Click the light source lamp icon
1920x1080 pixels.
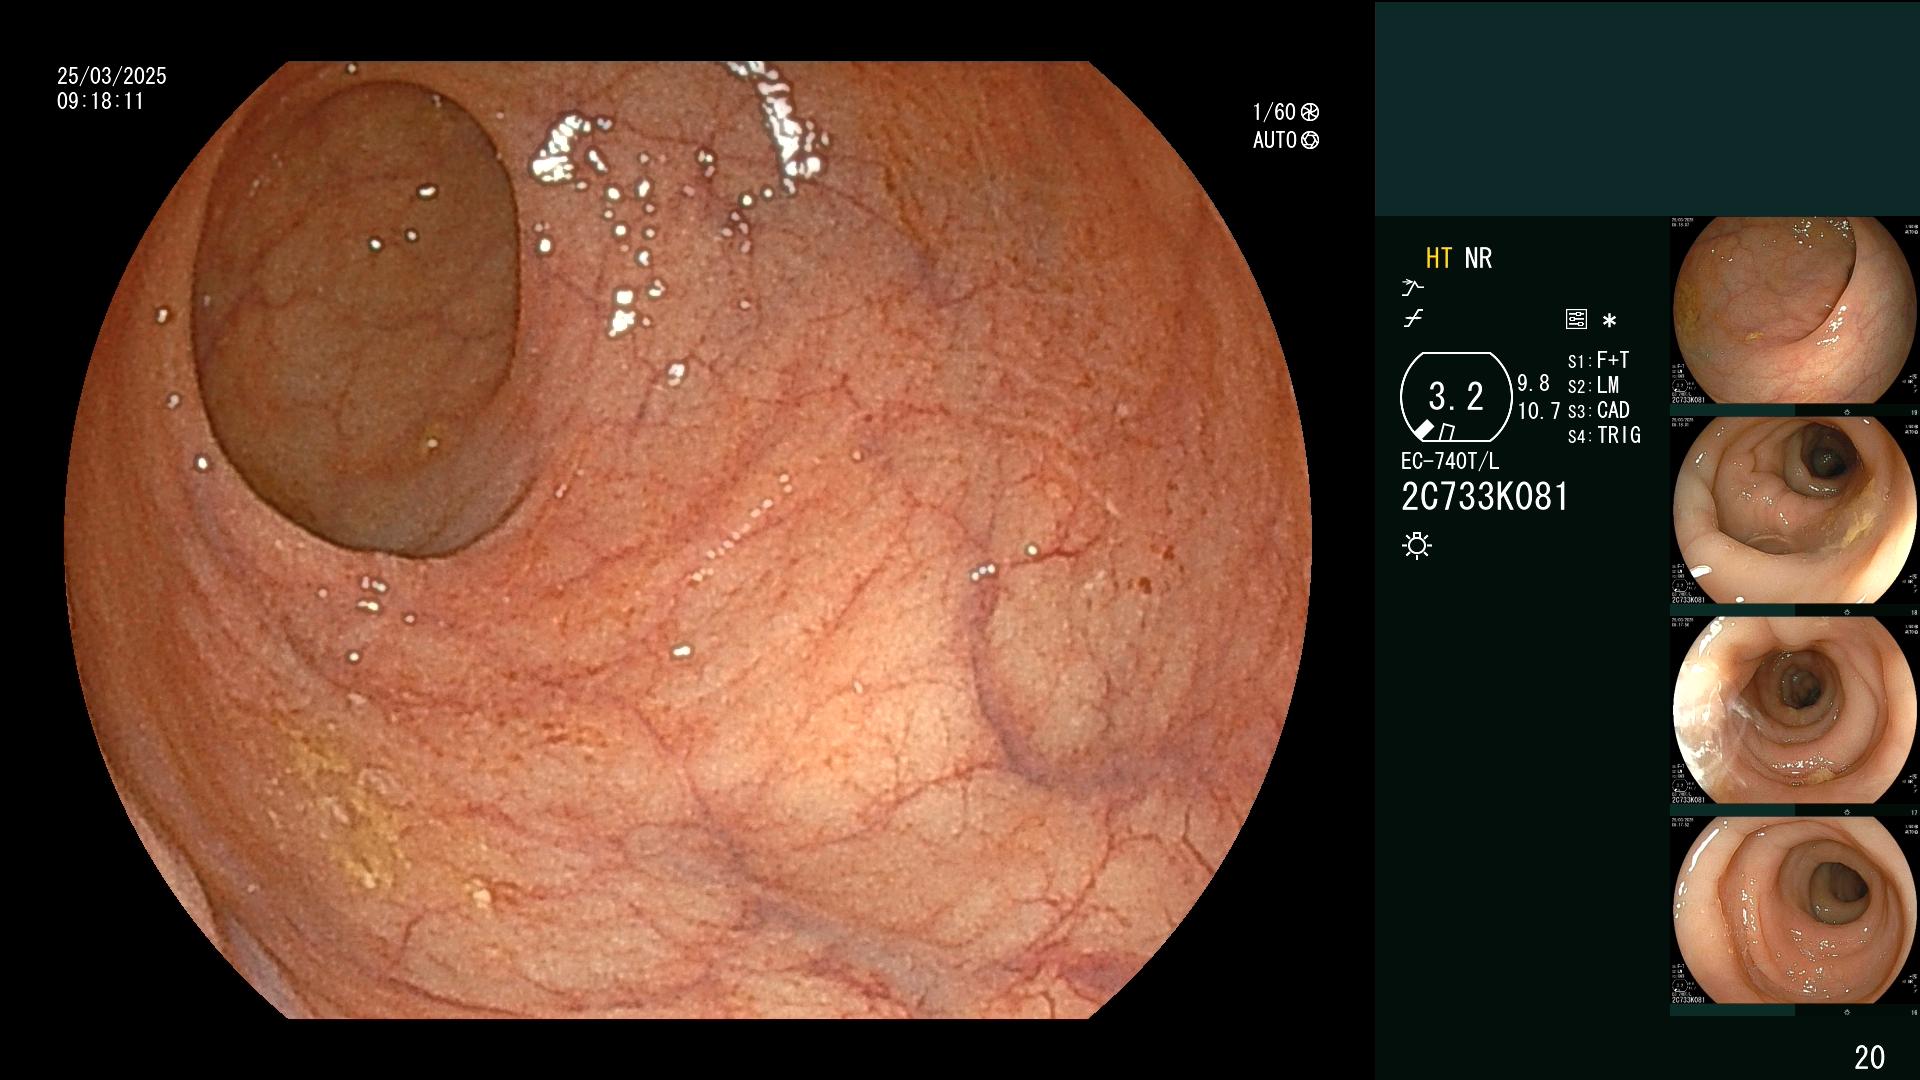(1417, 545)
